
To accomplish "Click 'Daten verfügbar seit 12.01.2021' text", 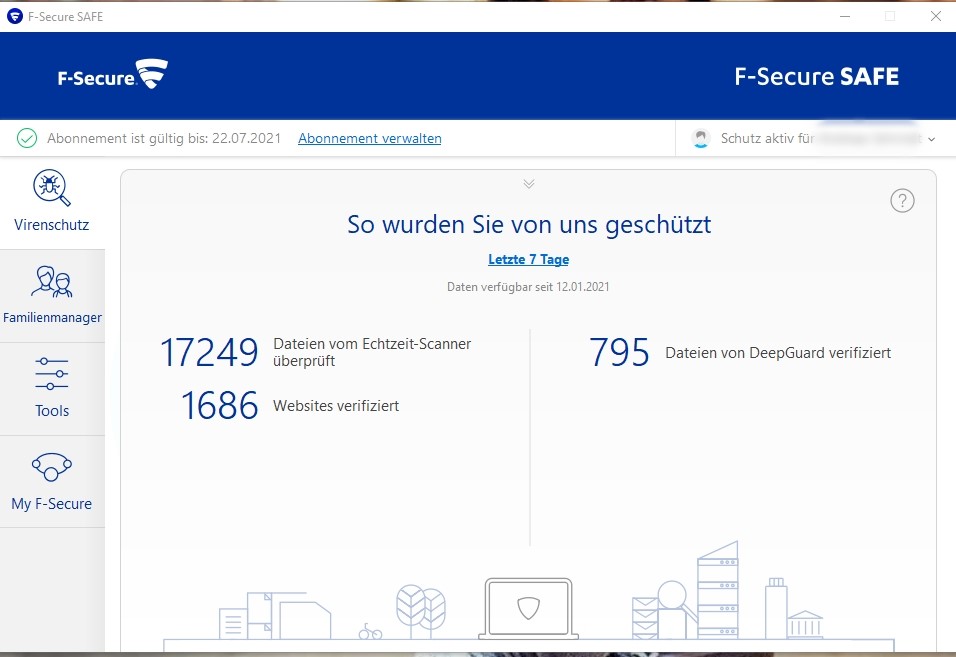I will 528,287.
